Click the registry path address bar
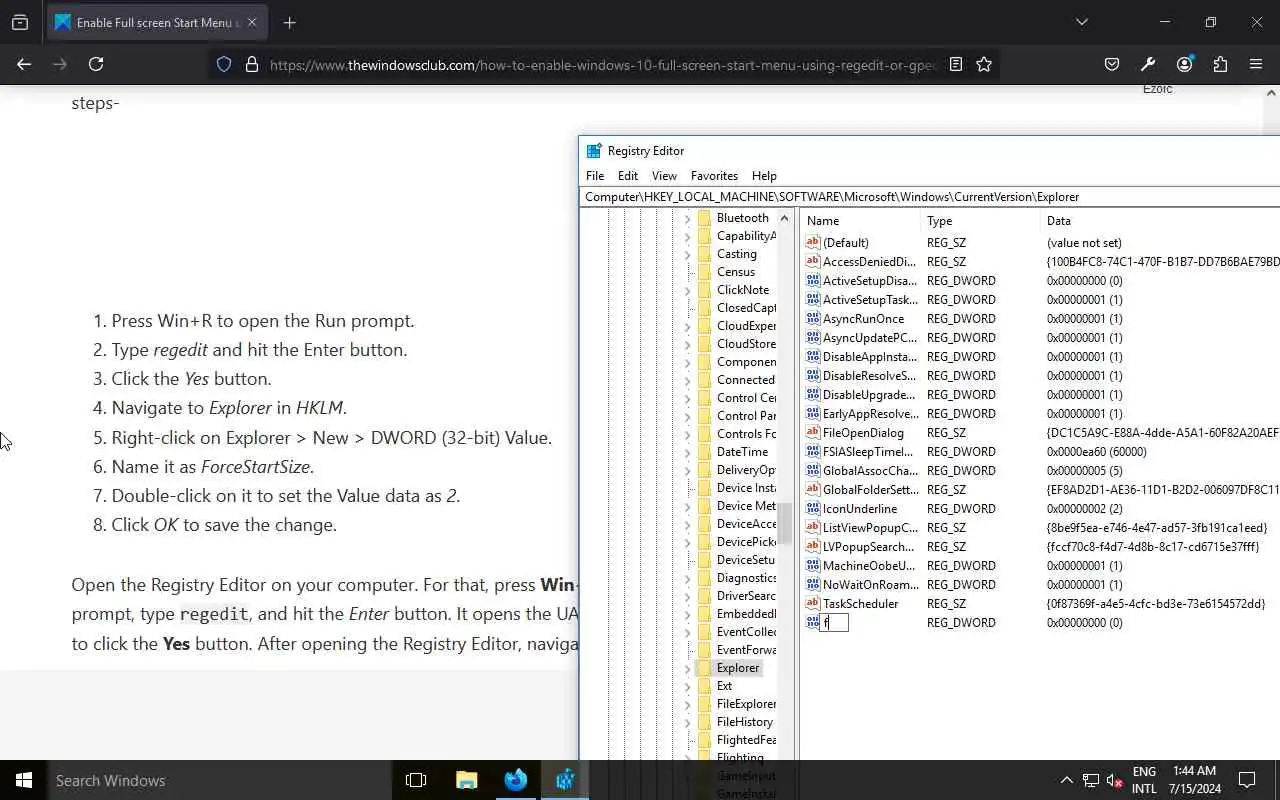Viewport: 1280px width, 800px height. pos(930,197)
